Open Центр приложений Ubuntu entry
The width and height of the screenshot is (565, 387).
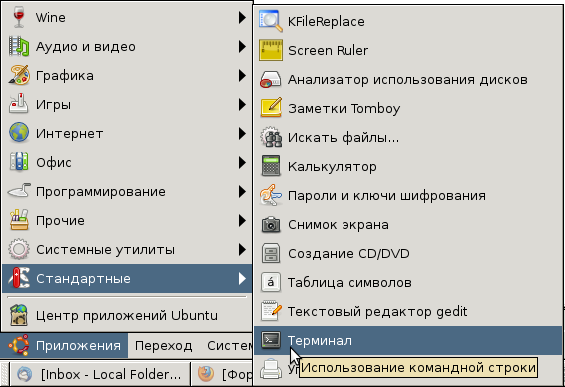[x=126, y=315]
